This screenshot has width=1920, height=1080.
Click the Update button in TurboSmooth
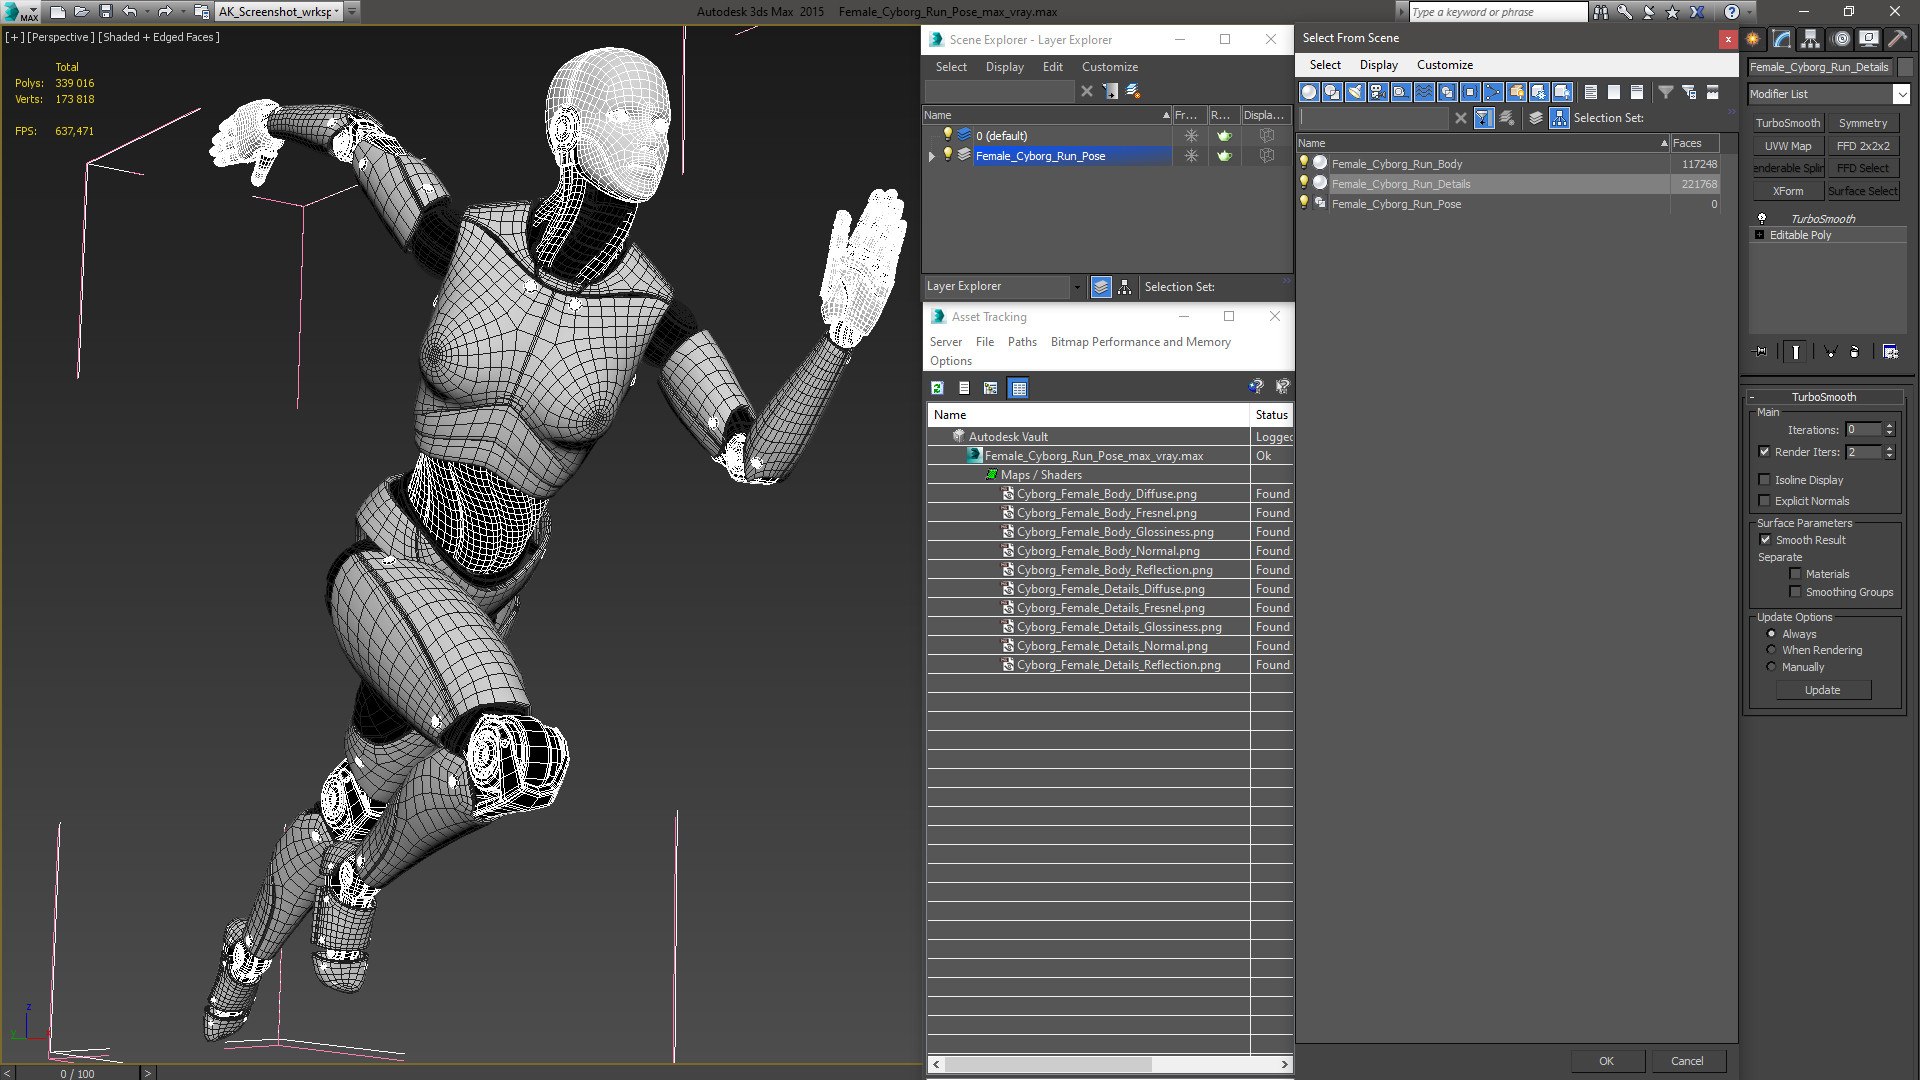[x=1822, y=690]
